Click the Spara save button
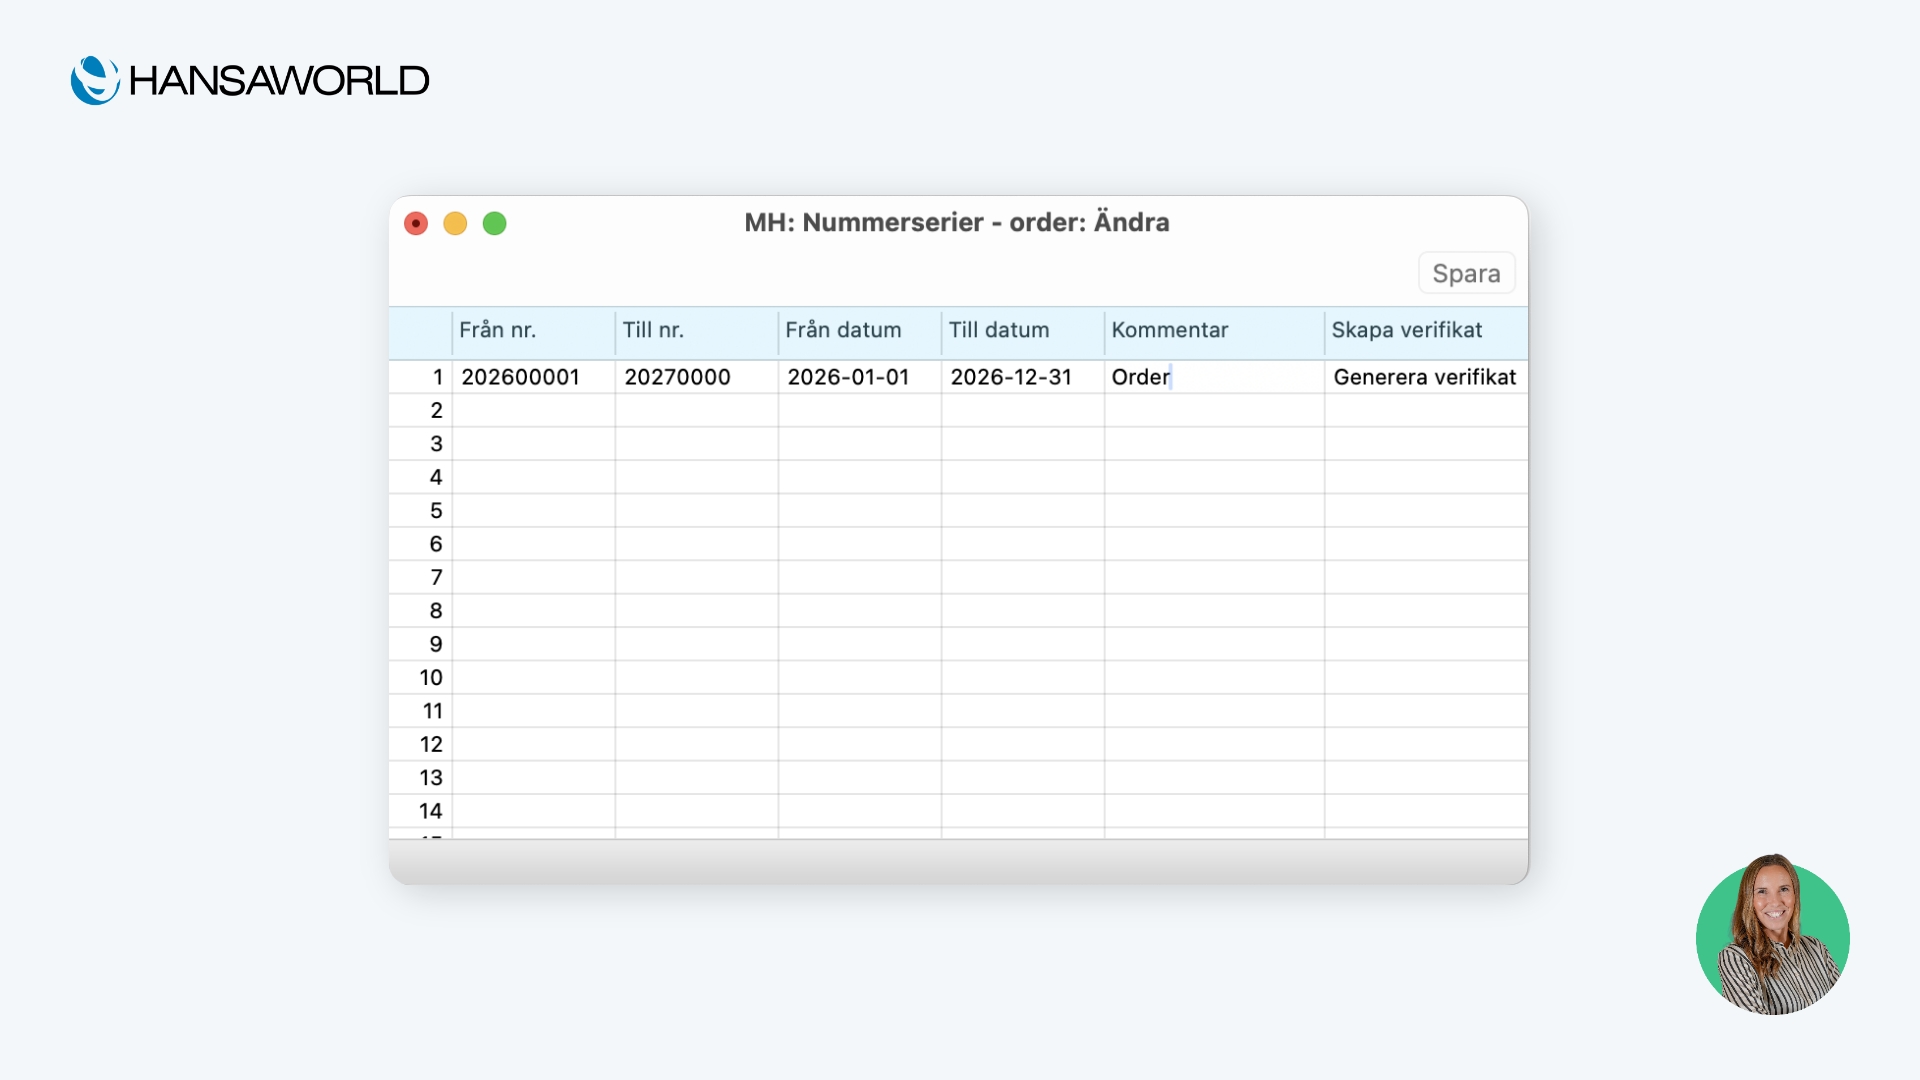Viewport: 1920px width, 1080px height. point(1466,273)
